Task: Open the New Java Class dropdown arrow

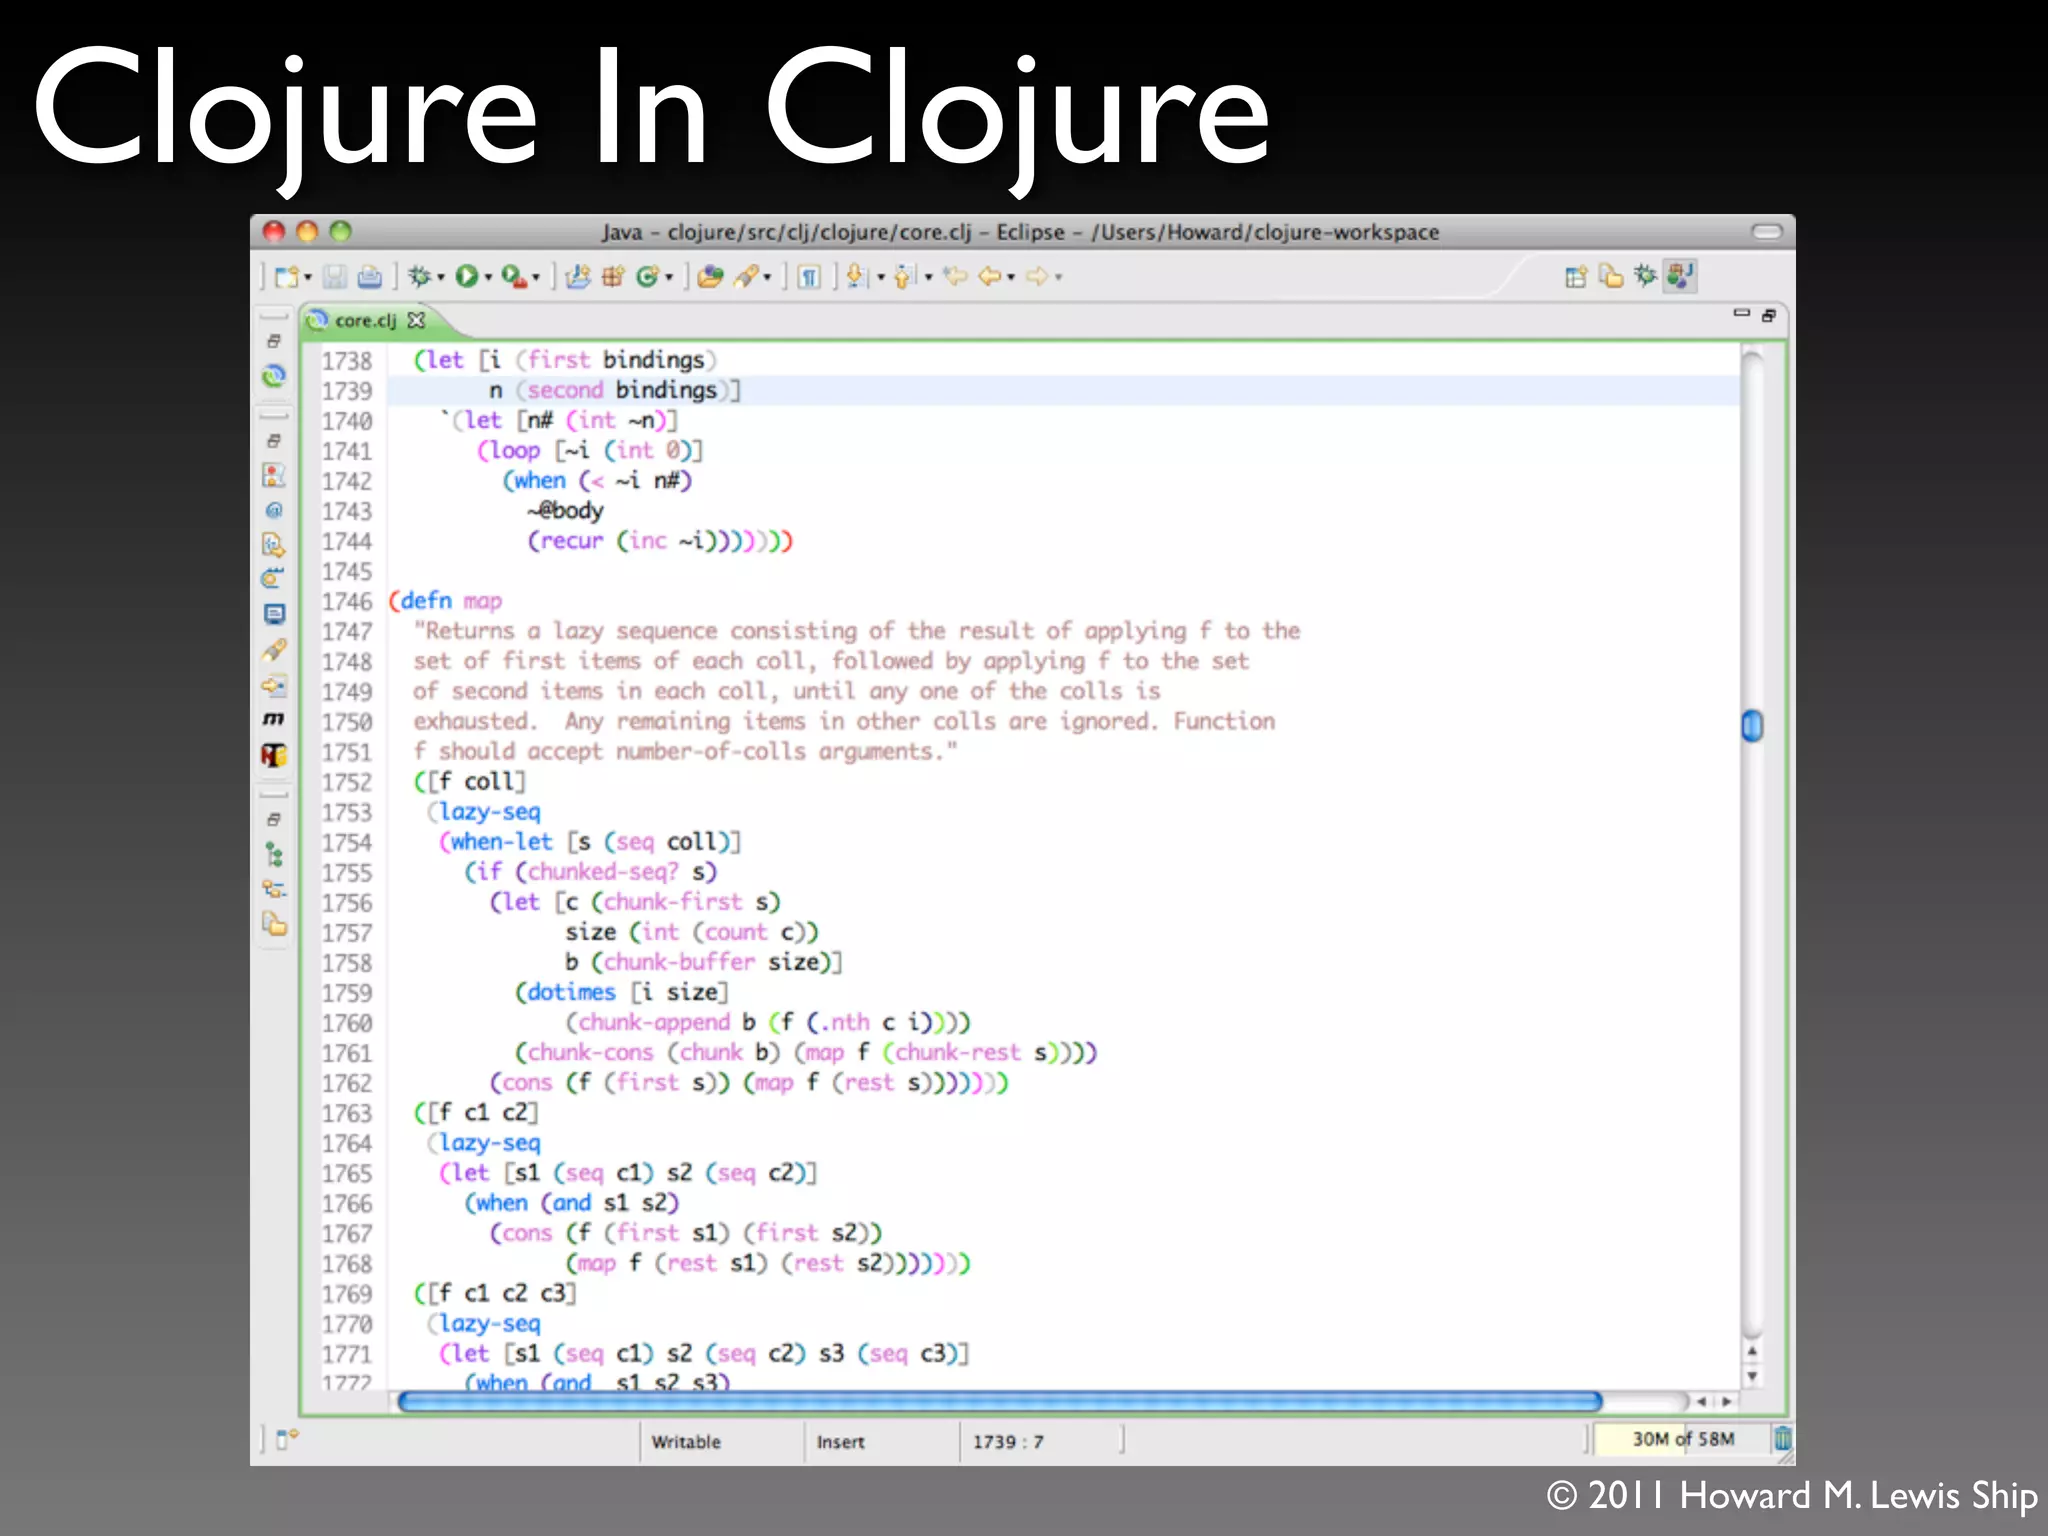Action: [x=668, y=278]
